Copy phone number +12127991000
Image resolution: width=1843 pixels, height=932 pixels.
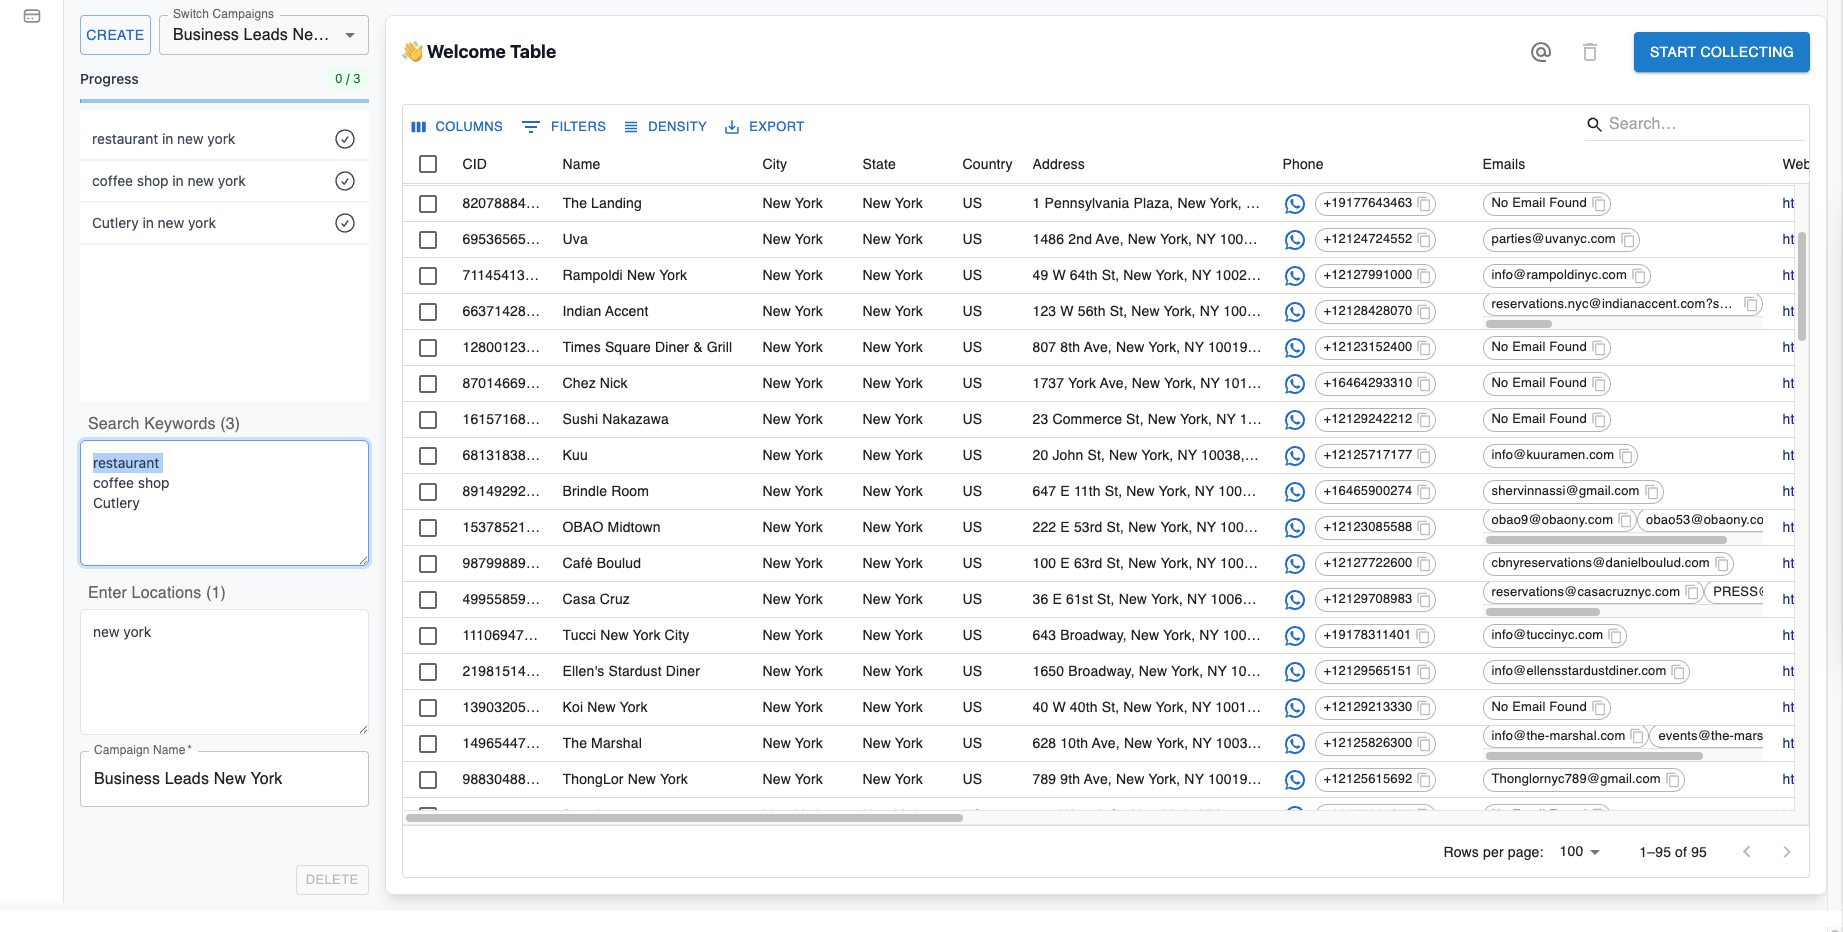1425,276
